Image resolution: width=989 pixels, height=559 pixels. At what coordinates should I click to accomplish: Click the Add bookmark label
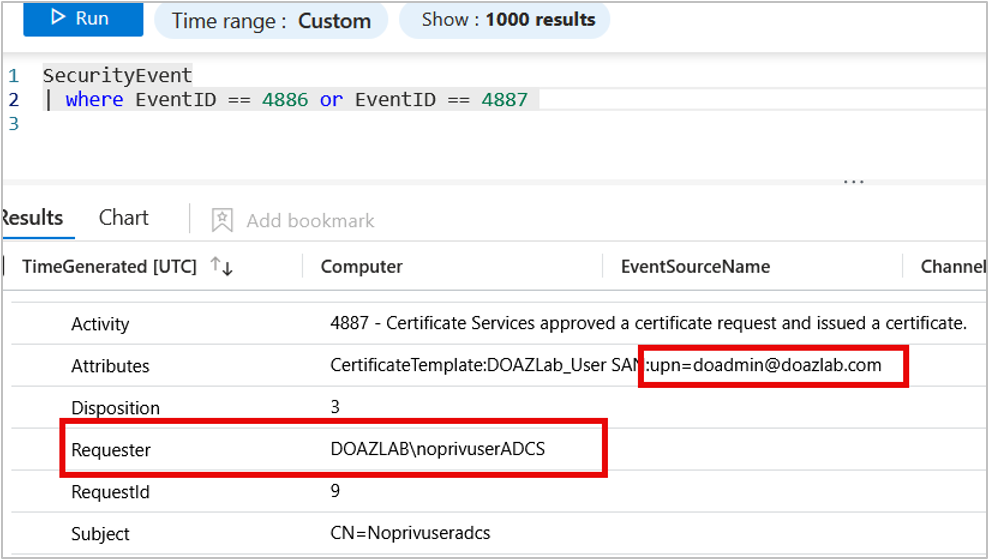pyautogui.click(x=310, y=221)
